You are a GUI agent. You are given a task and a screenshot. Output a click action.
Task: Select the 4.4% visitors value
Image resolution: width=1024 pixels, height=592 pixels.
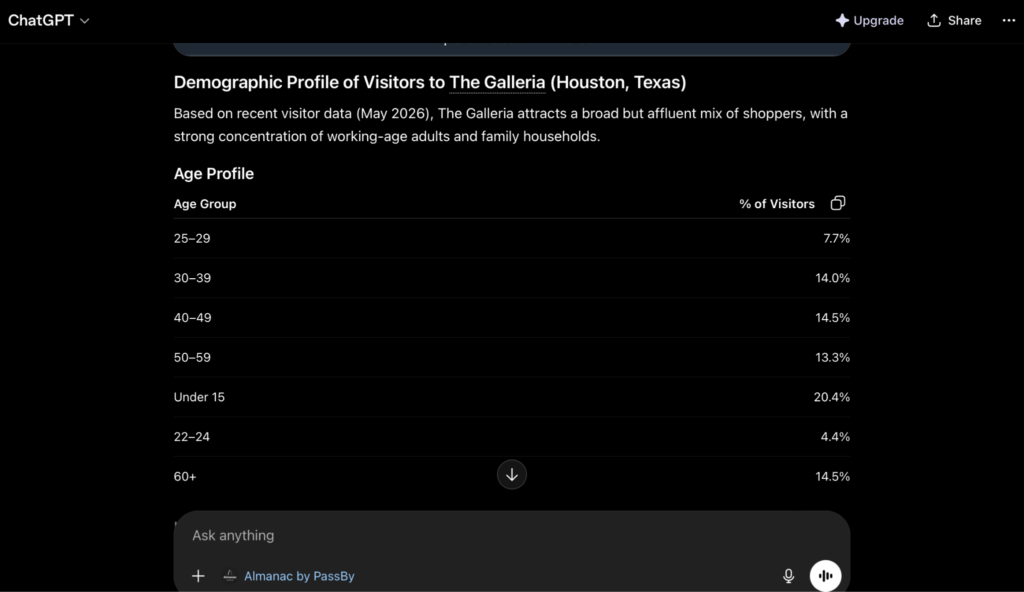[x=835, y=436]
